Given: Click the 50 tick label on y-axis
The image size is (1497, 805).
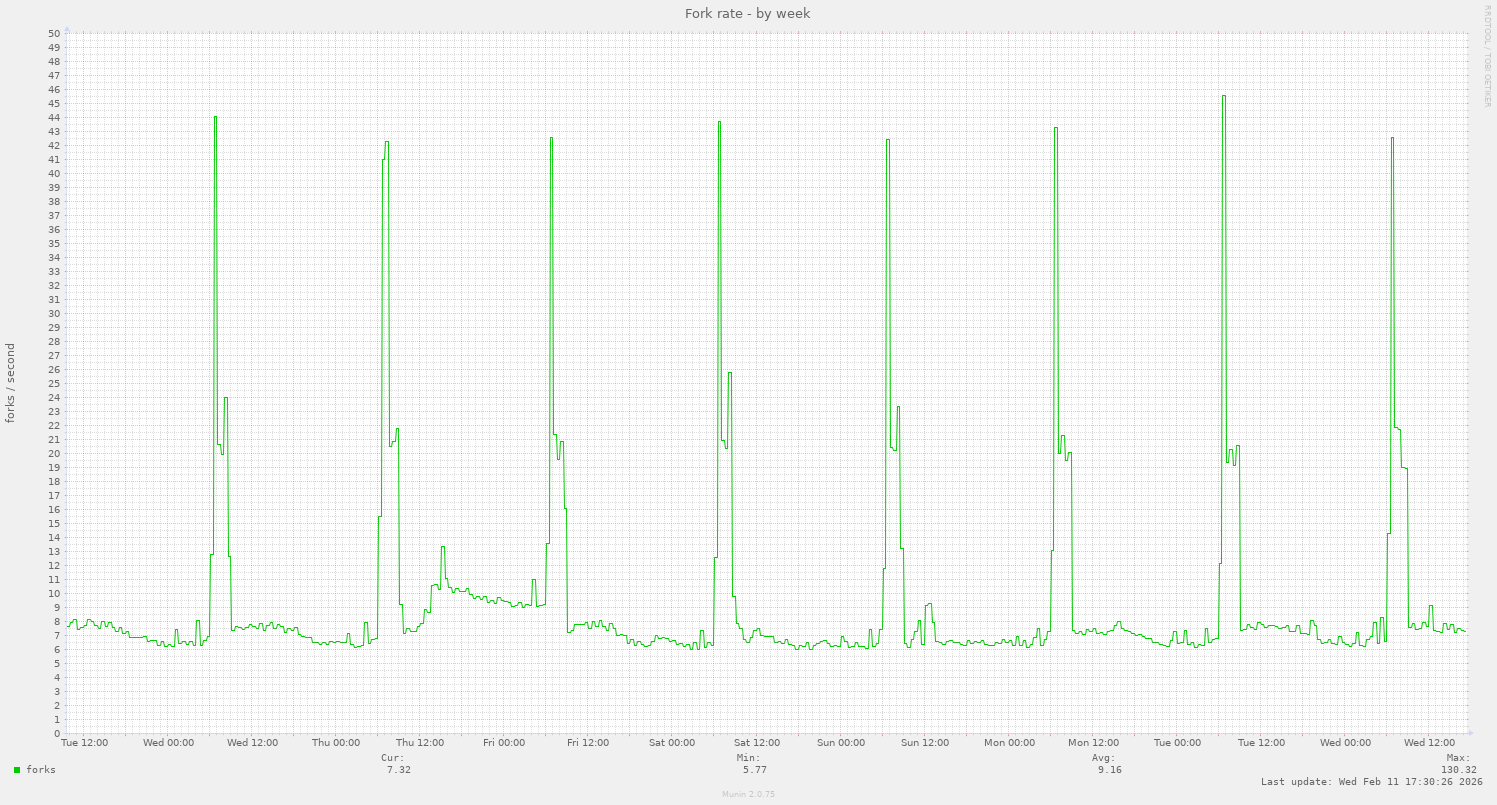Looking at the screenshot, I should click(54, 34).
